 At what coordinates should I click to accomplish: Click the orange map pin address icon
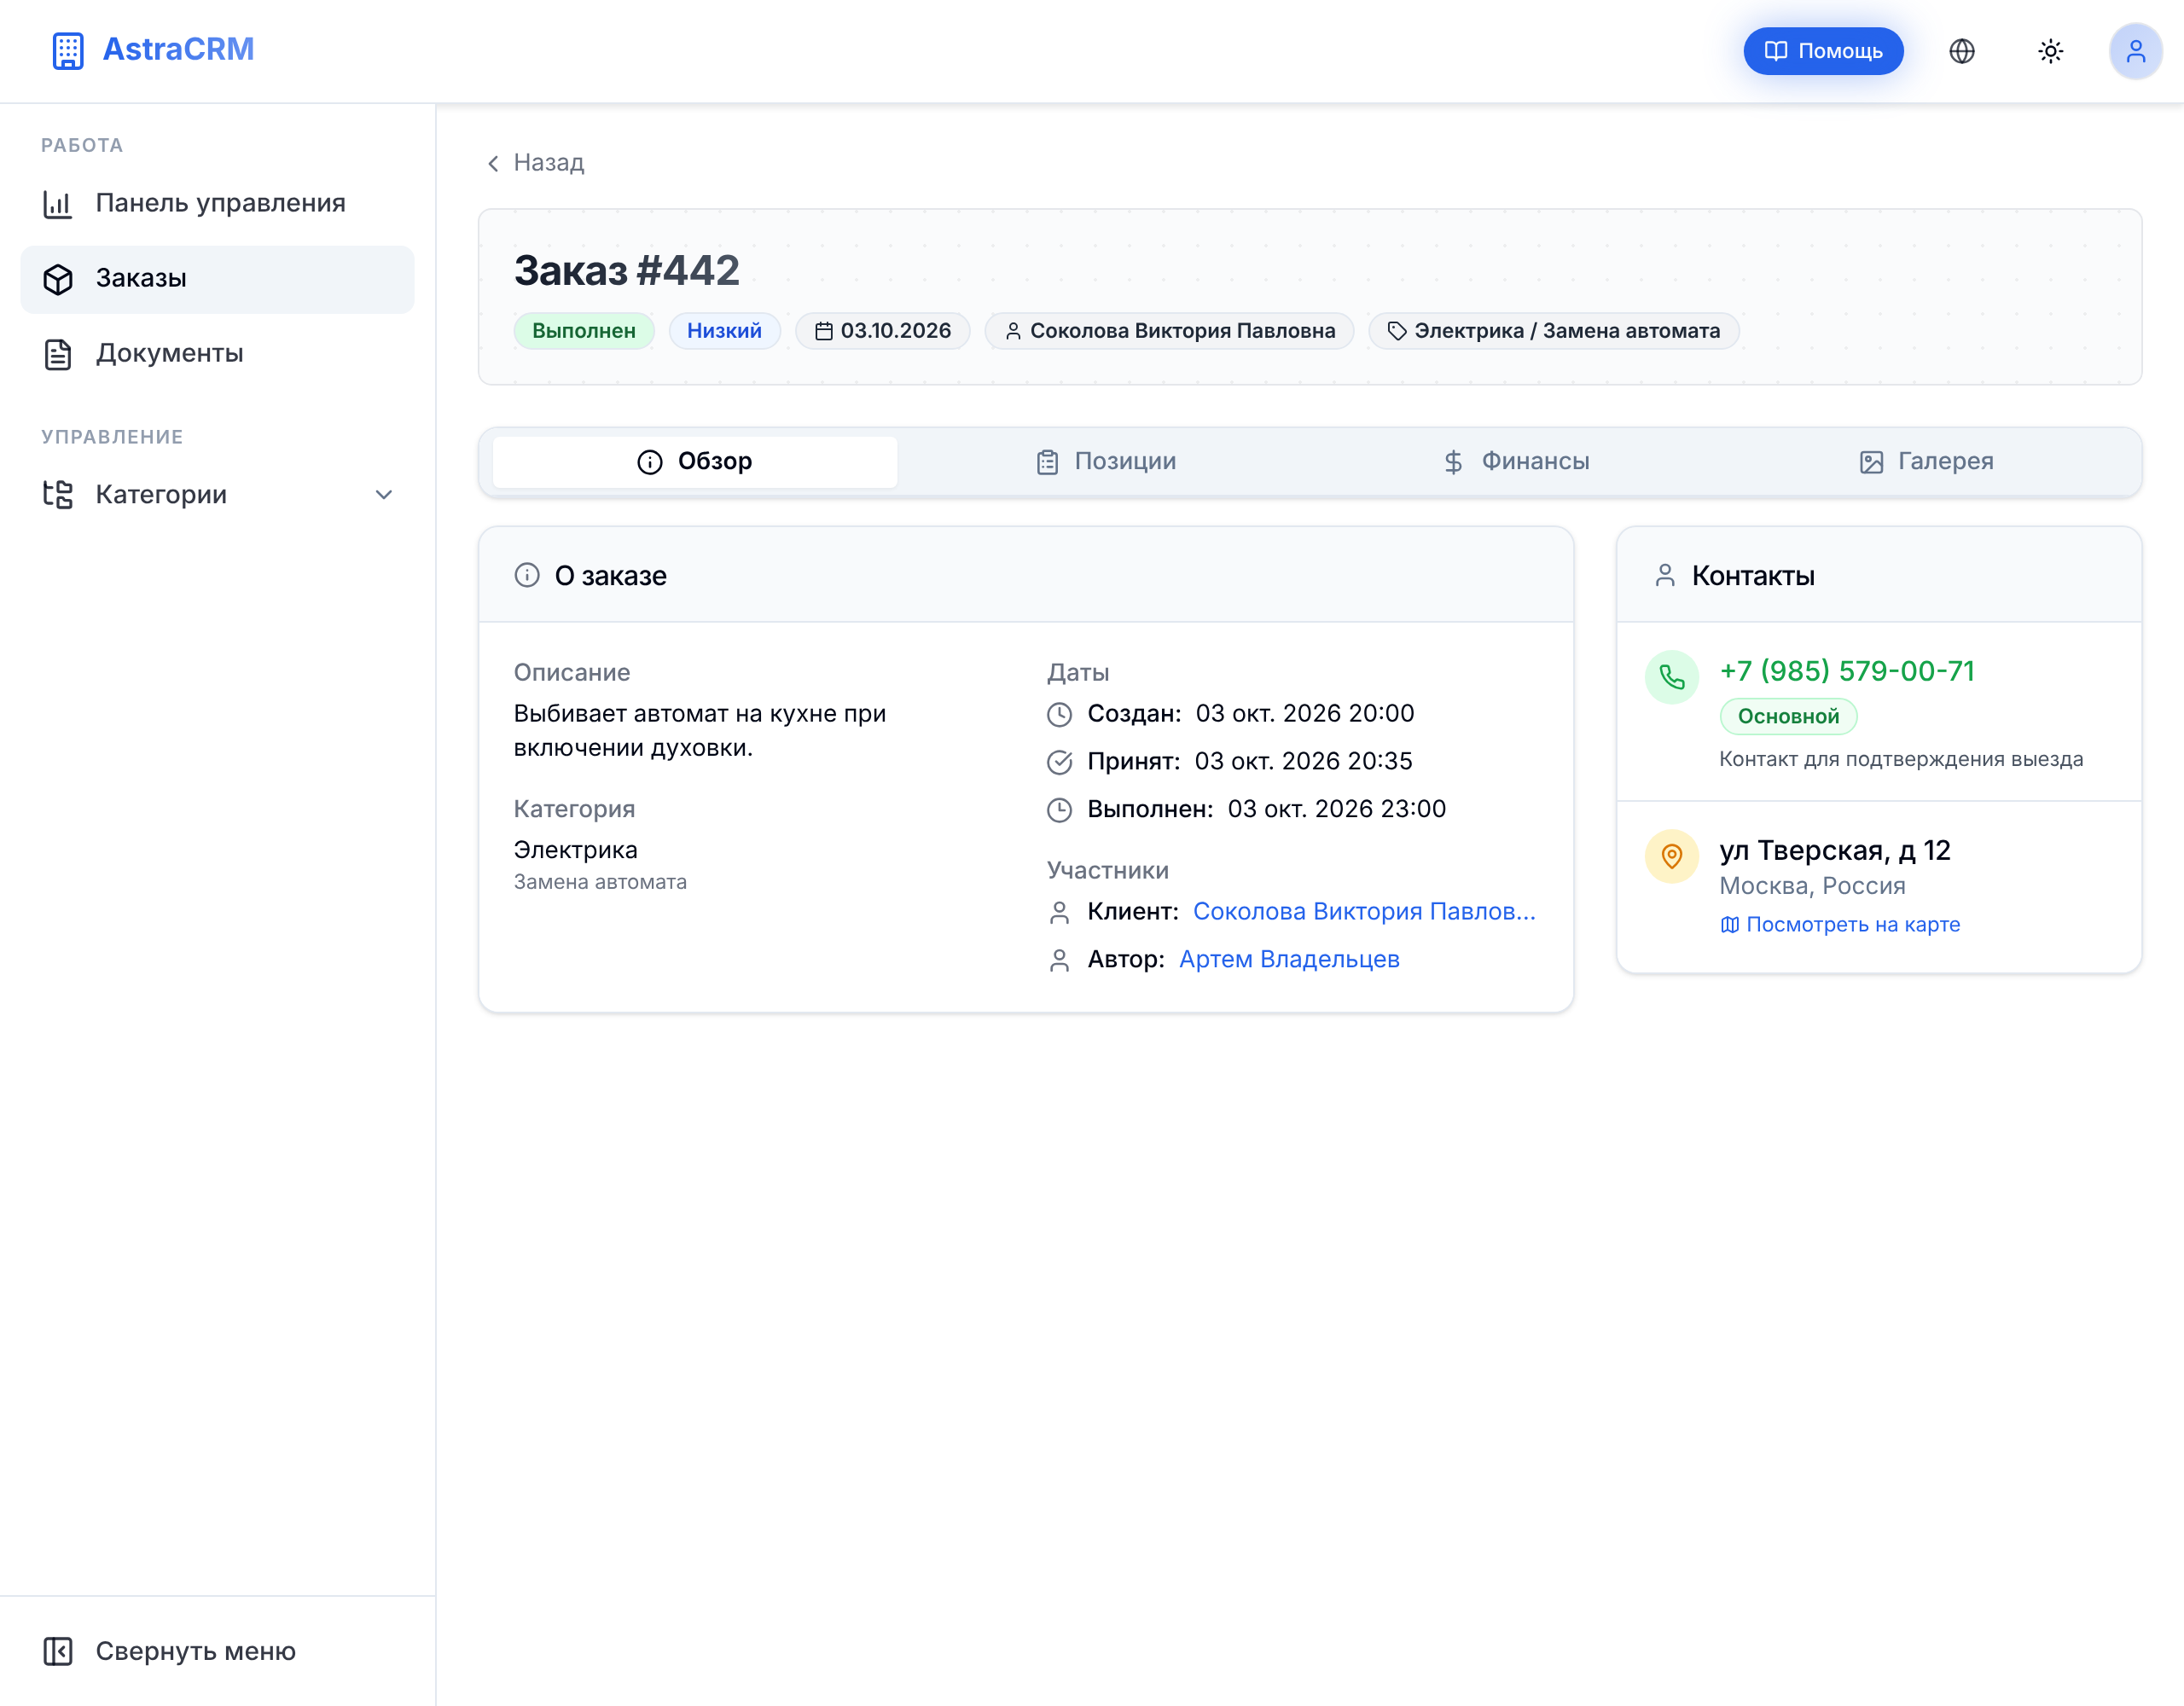[1672, 856]
